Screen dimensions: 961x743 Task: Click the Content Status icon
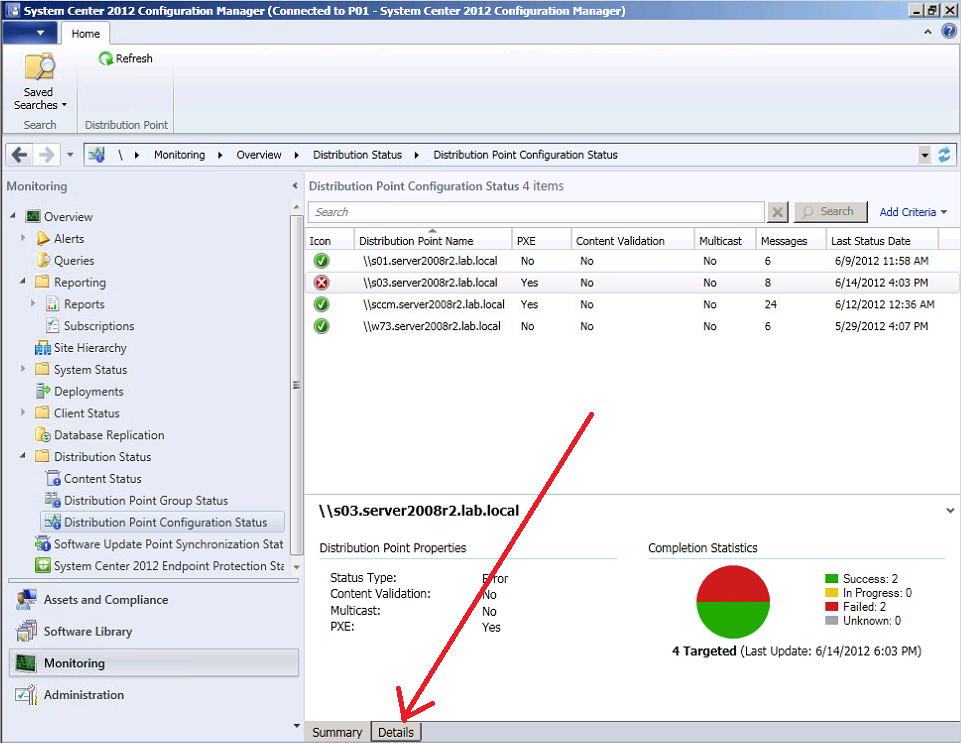53,478
